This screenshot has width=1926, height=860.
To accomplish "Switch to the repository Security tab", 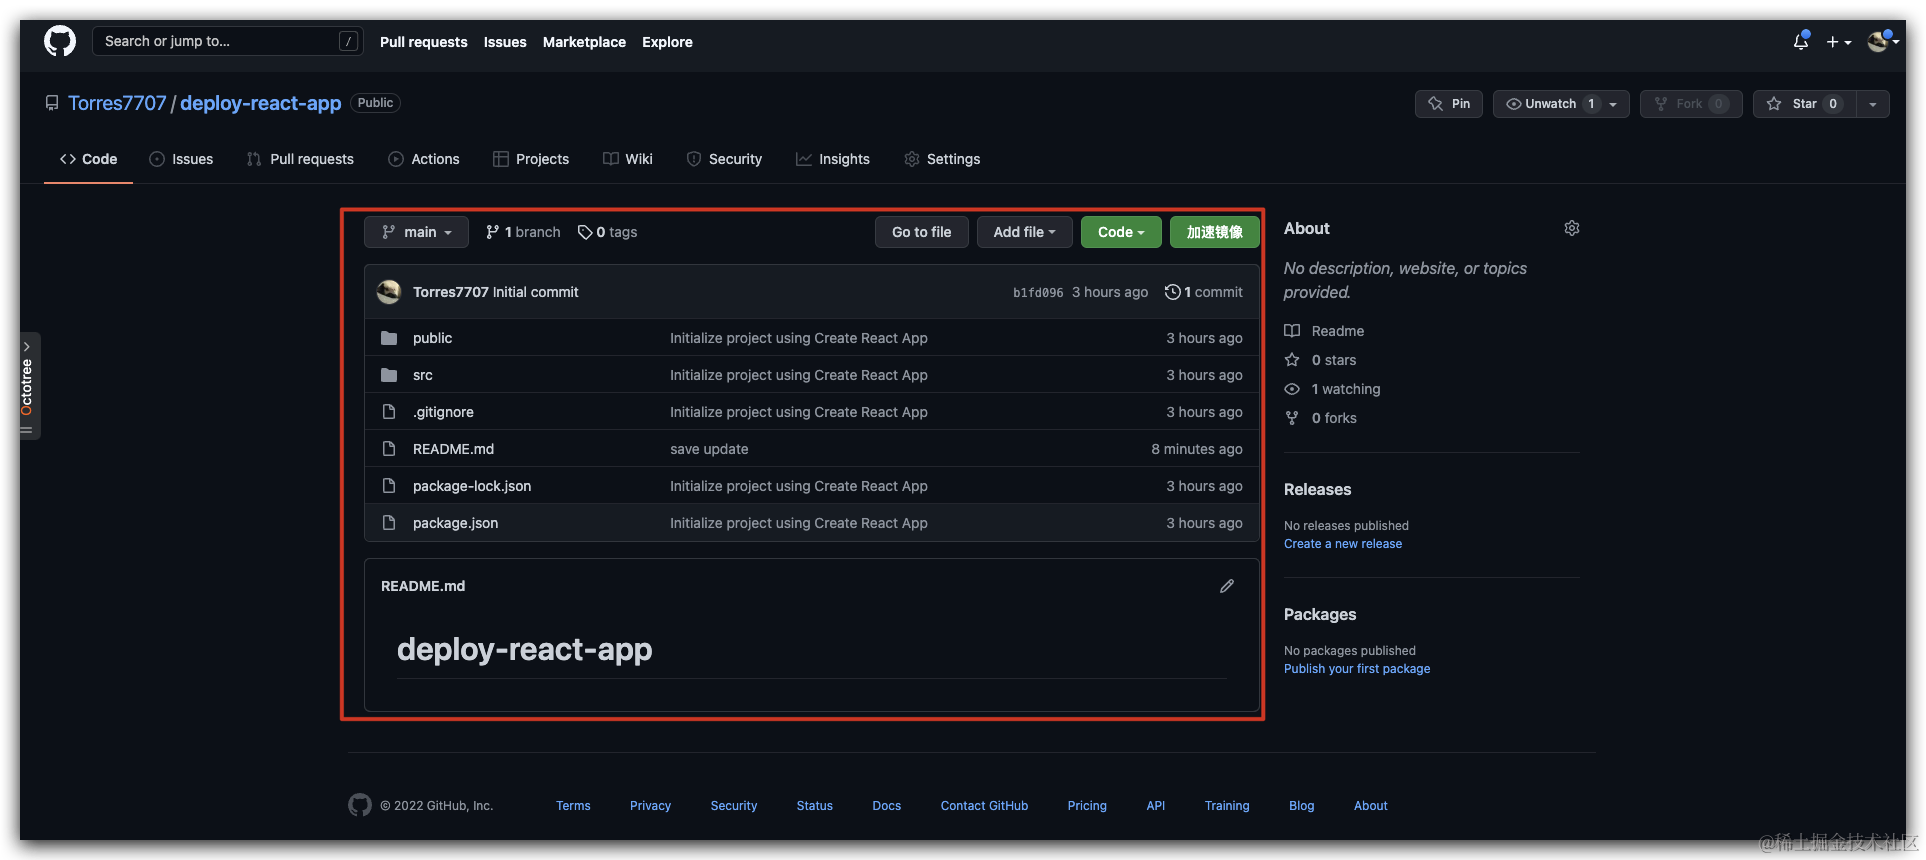I will pos(724,159).
